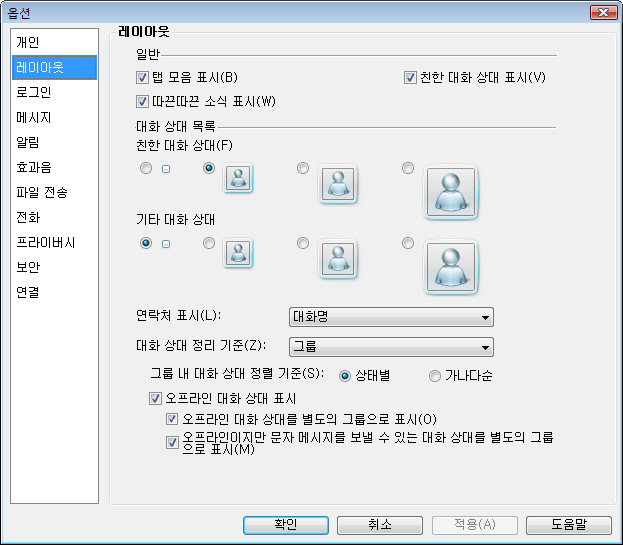Confirm settings with the 확인 button
The height and width of the screenshot is (545, 623).
[x=286, y=525]
